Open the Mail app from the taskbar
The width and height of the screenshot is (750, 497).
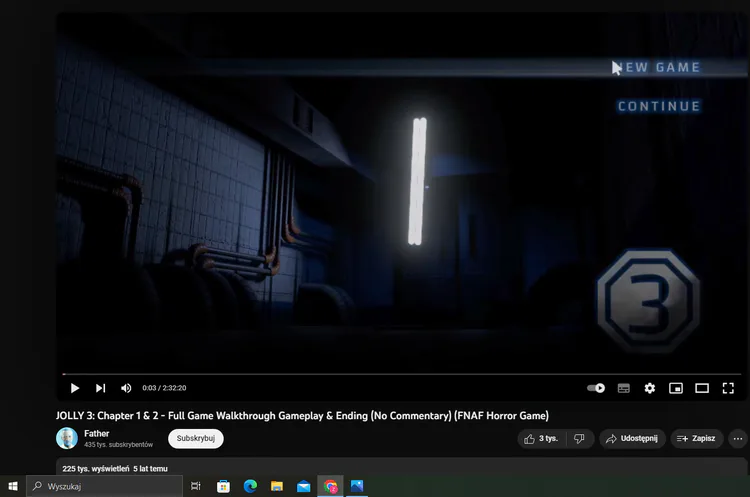pyautogui.click(x=303, y=486)
